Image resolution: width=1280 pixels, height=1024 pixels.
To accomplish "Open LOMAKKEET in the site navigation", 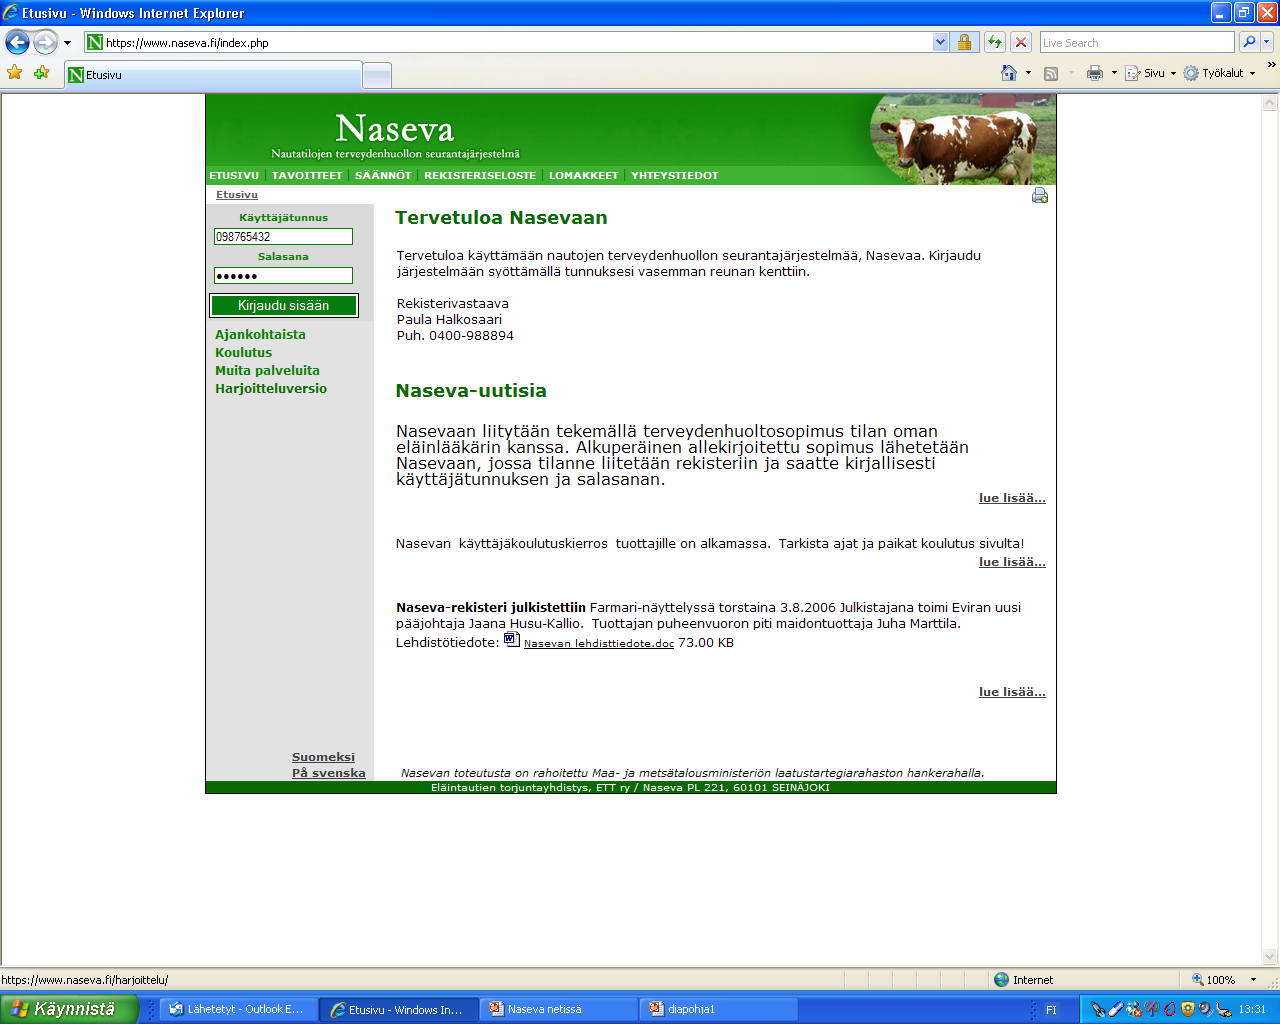I will (584, 175).
